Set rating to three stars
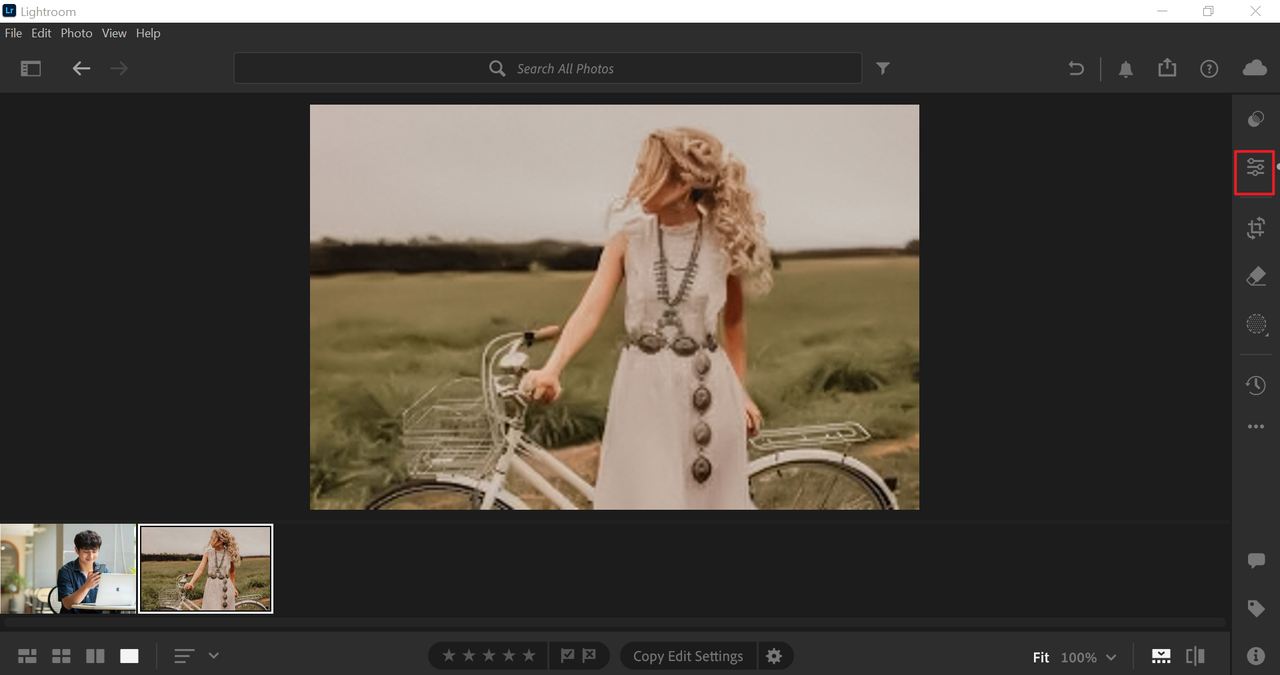Viewport: 1280px width, 675px height. (x=489, y=656)
